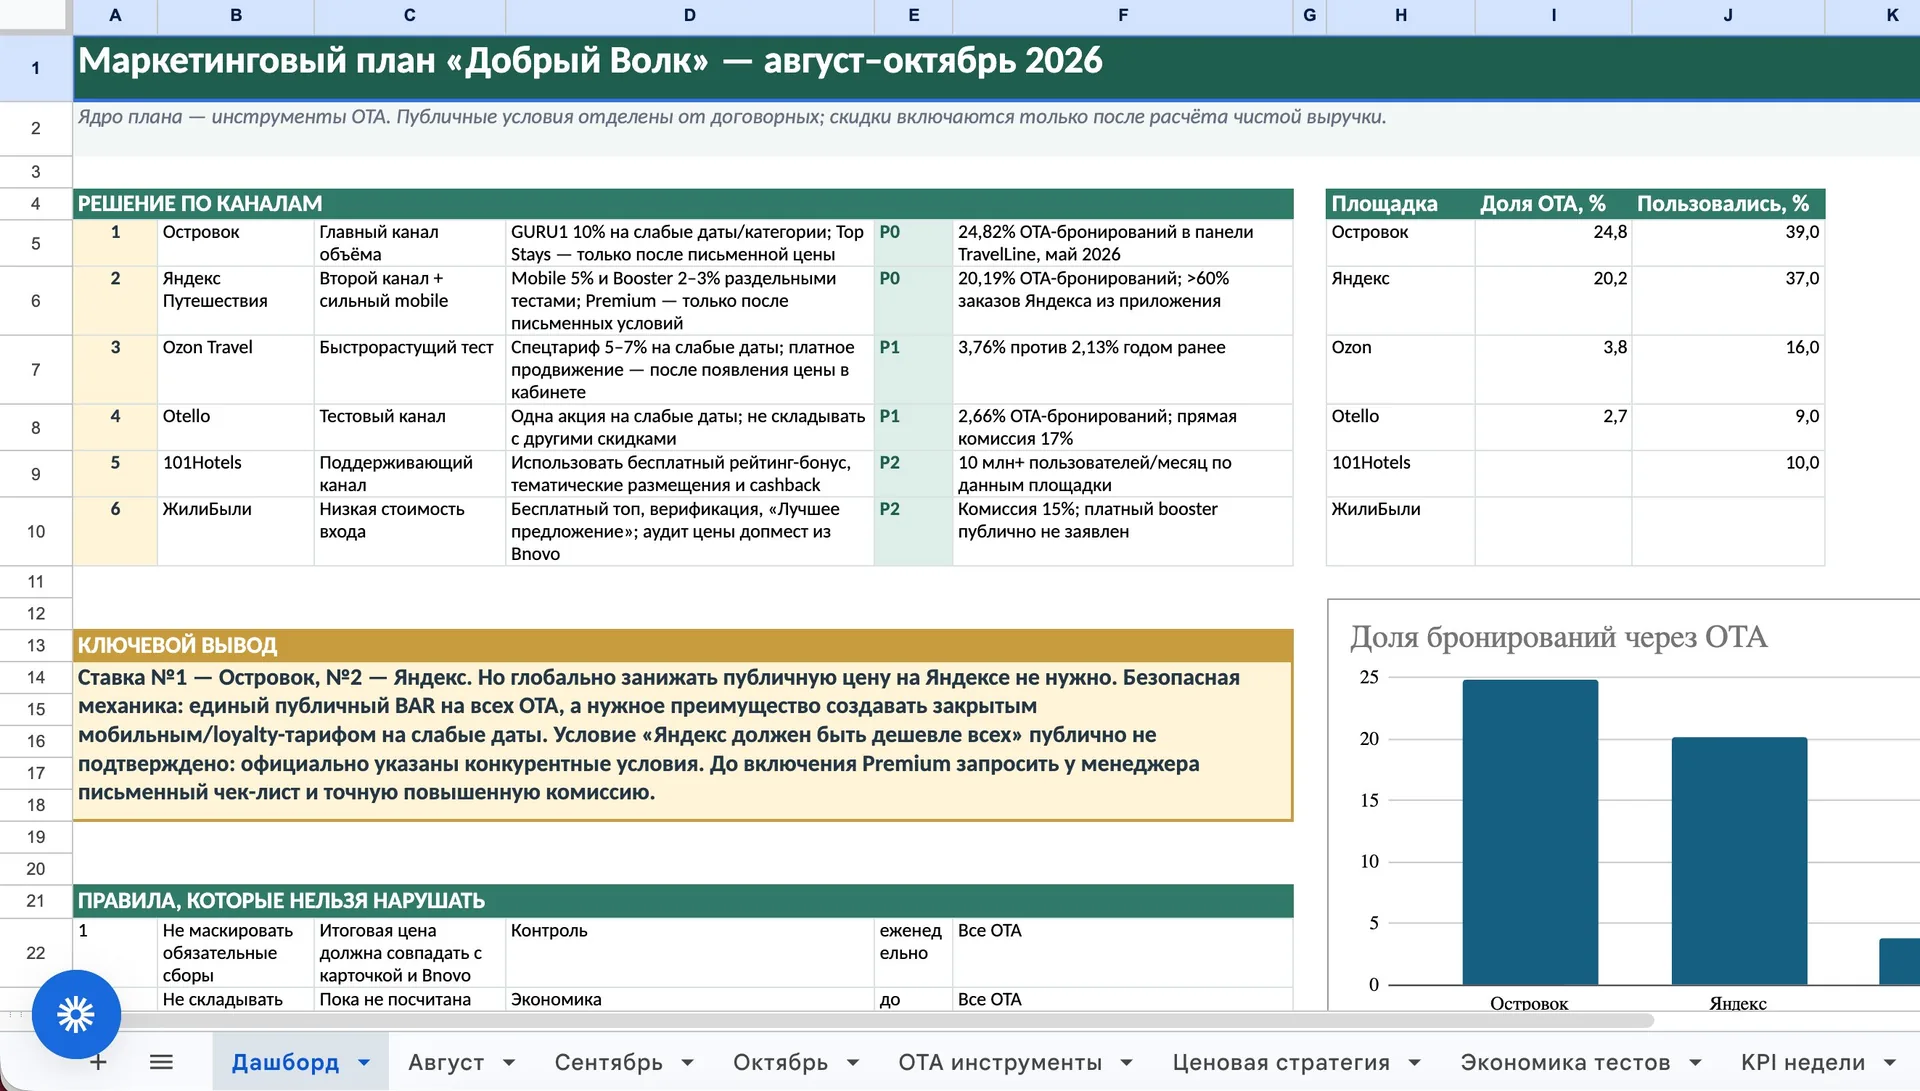Open the Сентябрь tab dropdown arrow
Viewport: 1920px width, 1091px height.
[688, 1062]
